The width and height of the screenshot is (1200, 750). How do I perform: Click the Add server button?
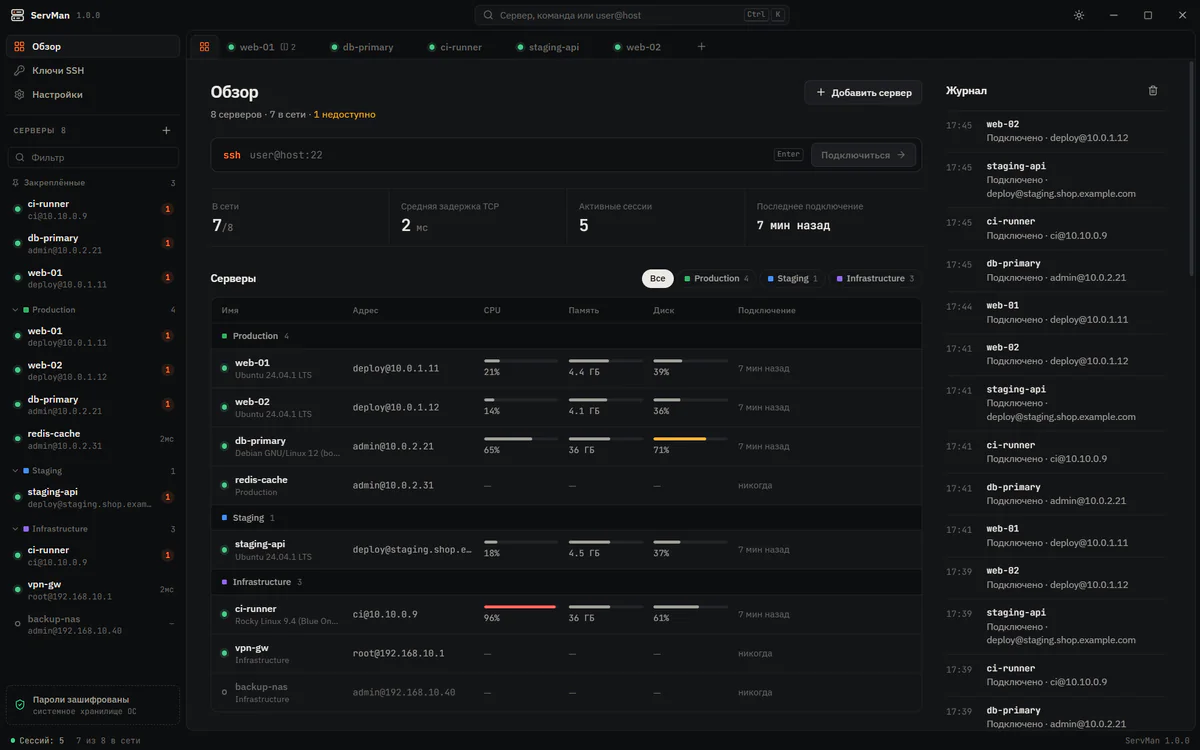[x=863, y=92]
